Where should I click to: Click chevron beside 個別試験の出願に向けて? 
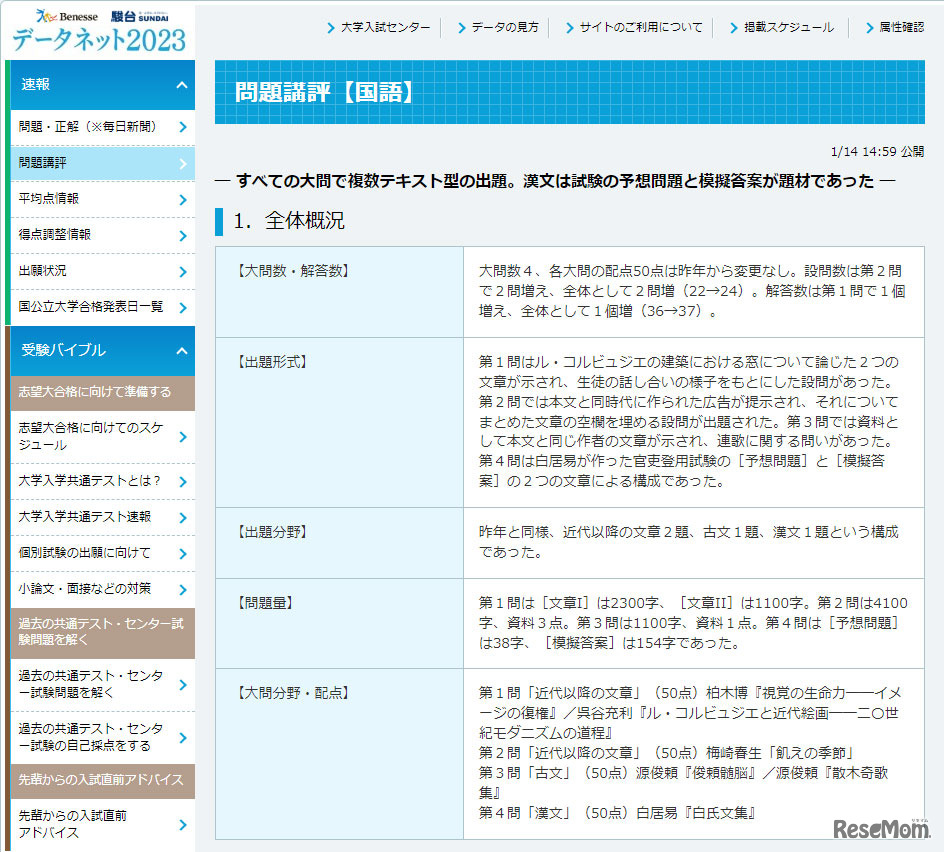(182, 553)
